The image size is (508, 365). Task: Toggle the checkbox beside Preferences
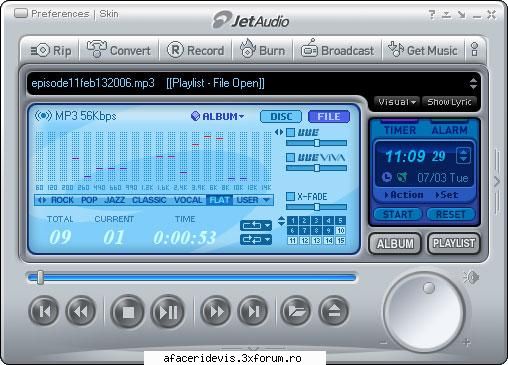click(21, 13)
